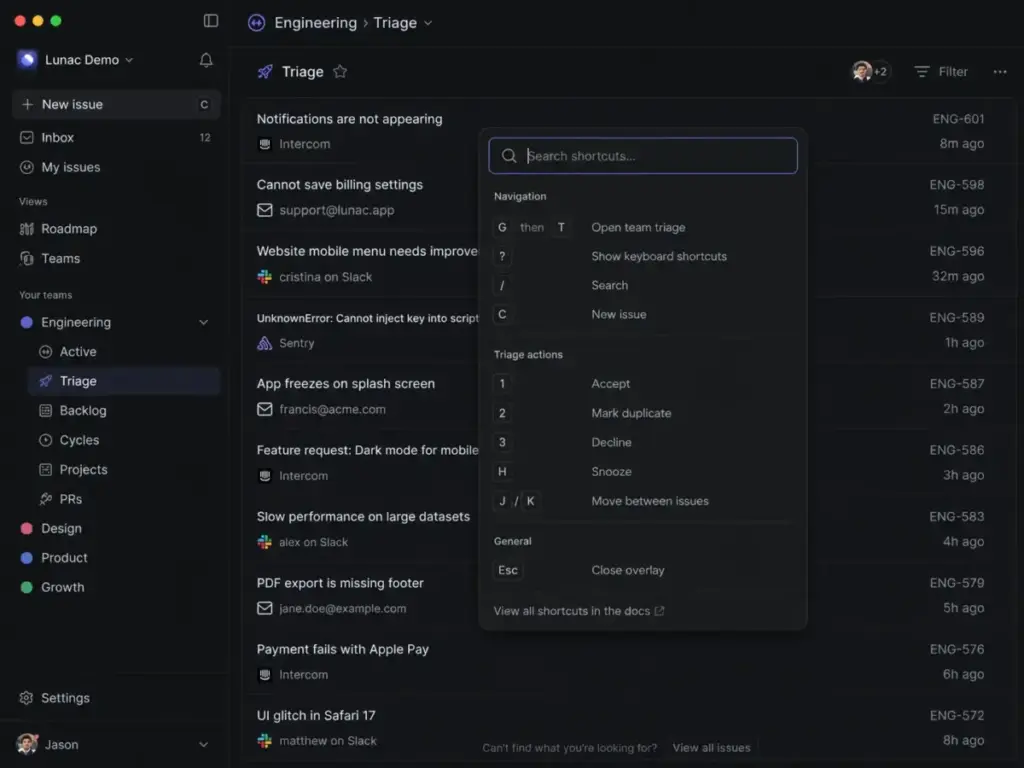
Task: Click the Projects grid icon
Action: click(x=45, y=470)
